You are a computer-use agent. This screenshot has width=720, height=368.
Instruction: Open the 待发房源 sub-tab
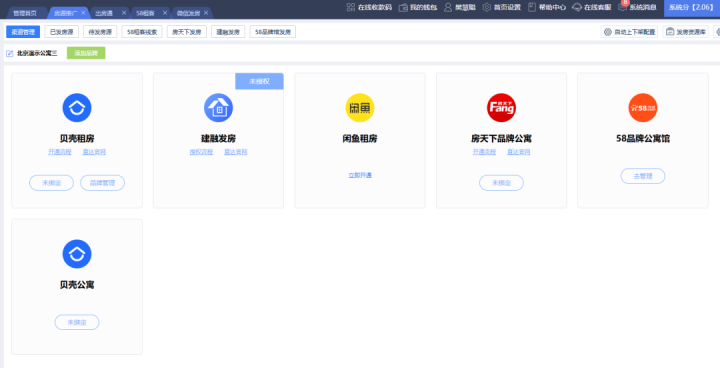pos(100,32)
